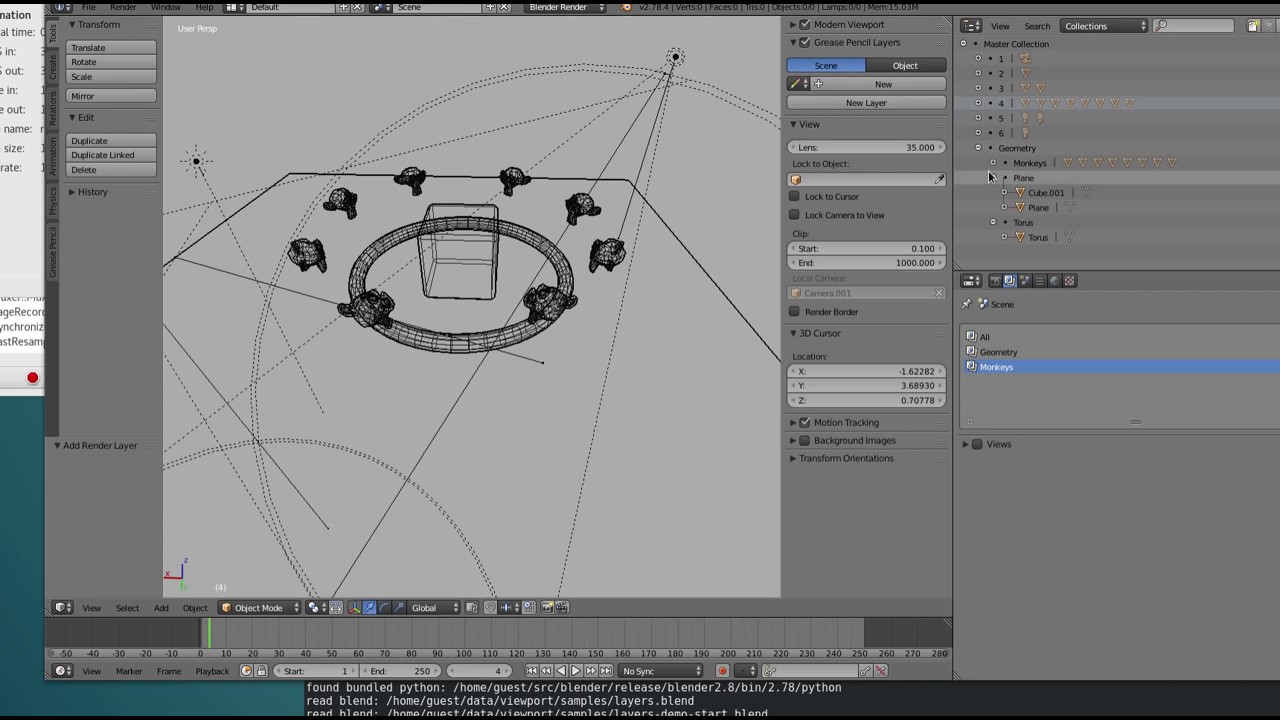Click the Mirror button
Viewport: 1280px width, 720px height.
(x=111, y=96)
